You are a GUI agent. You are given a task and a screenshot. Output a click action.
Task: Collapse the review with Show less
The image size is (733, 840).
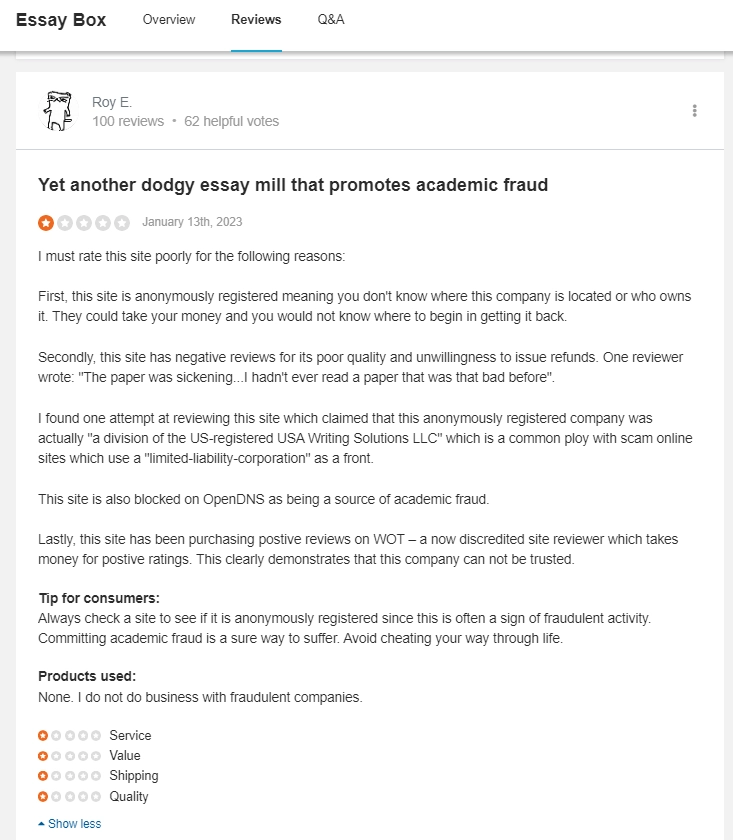click(x=70, y=823)
